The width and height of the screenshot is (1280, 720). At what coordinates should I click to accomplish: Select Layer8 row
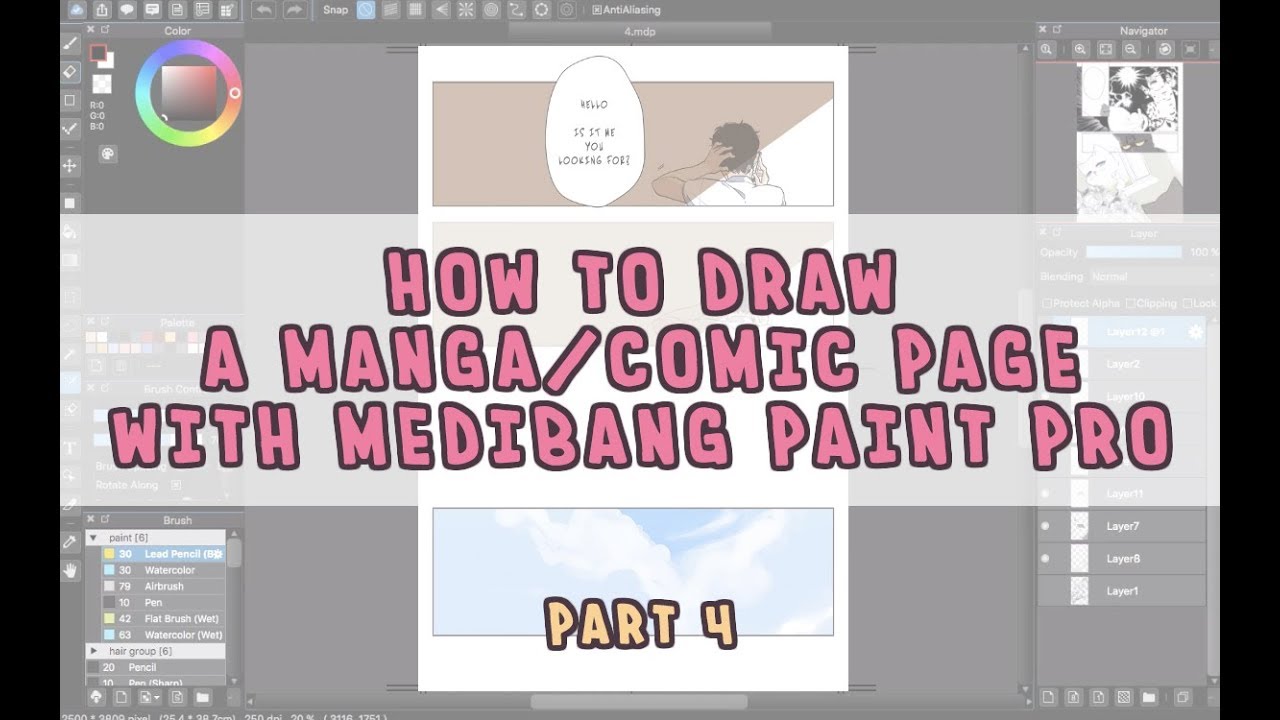(x=1122, y=558)
